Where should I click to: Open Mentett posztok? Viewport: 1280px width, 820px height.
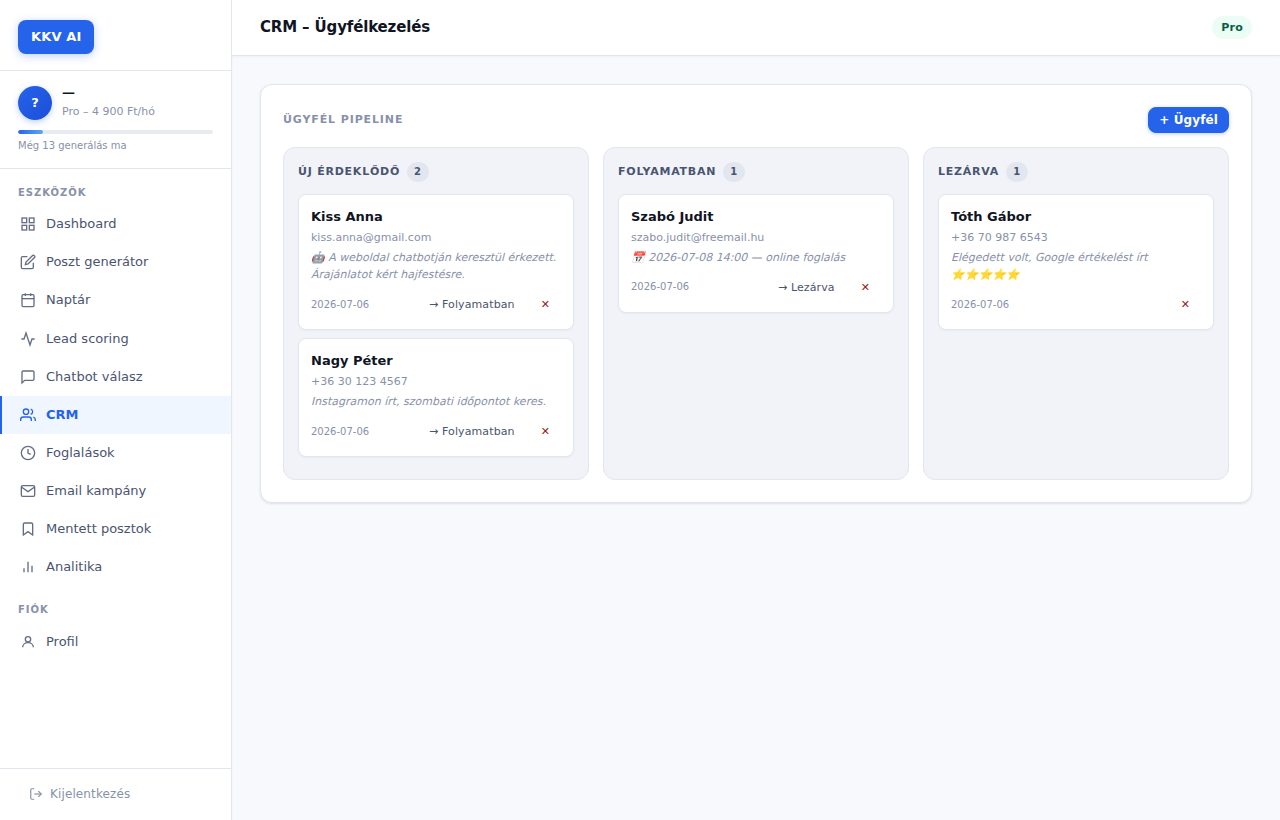(x=115, y=529)
